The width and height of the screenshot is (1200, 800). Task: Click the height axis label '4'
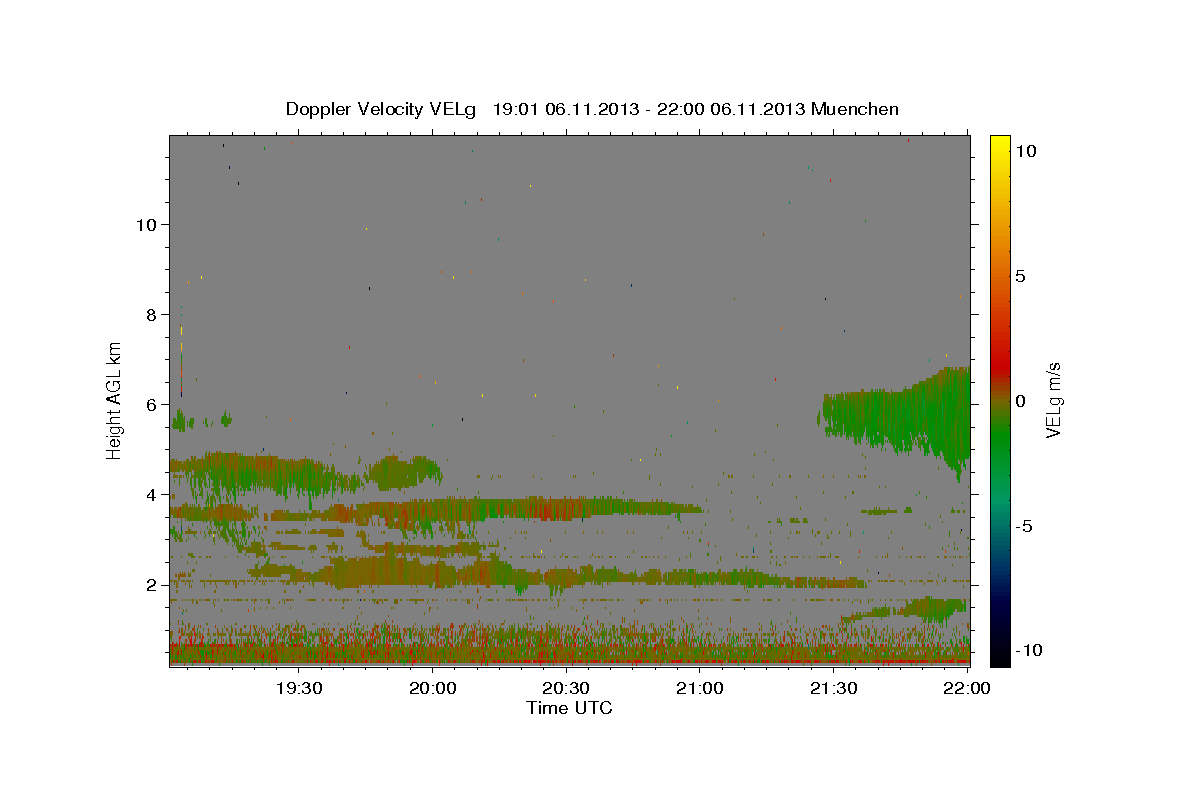[152, 495]
